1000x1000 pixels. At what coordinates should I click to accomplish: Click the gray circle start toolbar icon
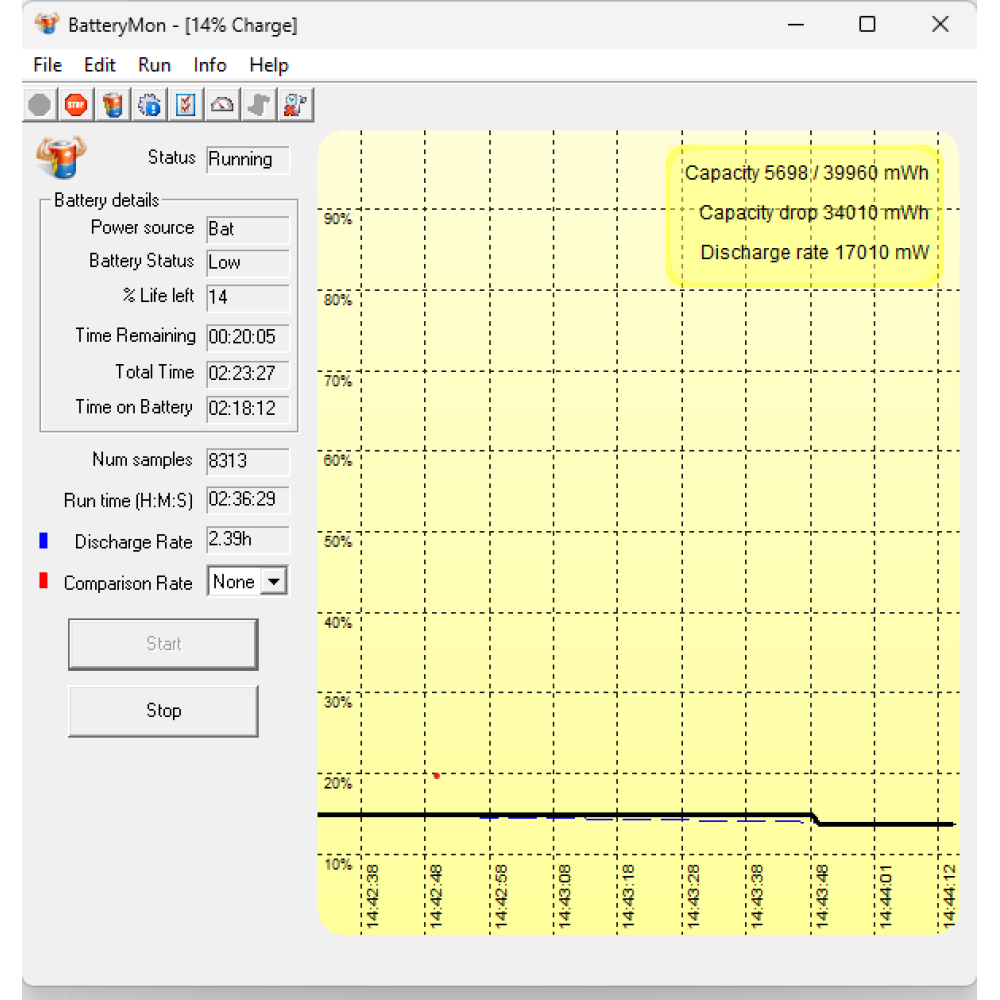tap(40, 104)
